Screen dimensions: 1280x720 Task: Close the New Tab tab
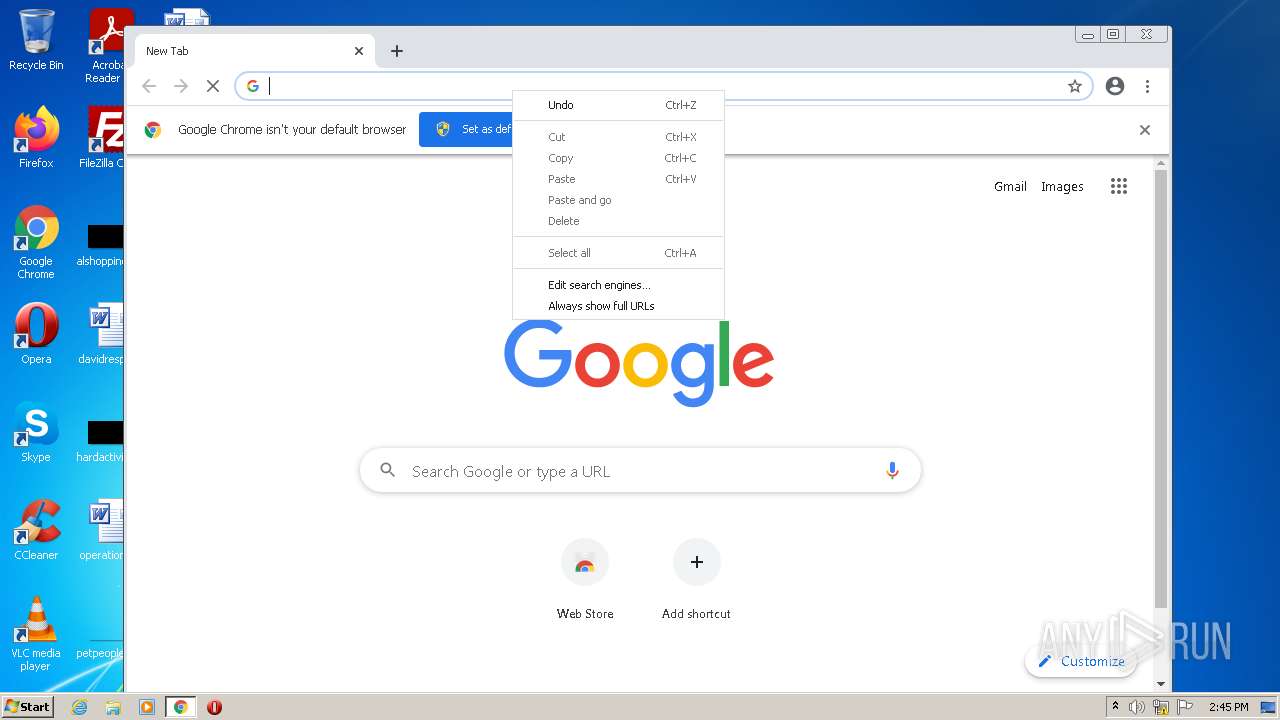click(359, 51)
